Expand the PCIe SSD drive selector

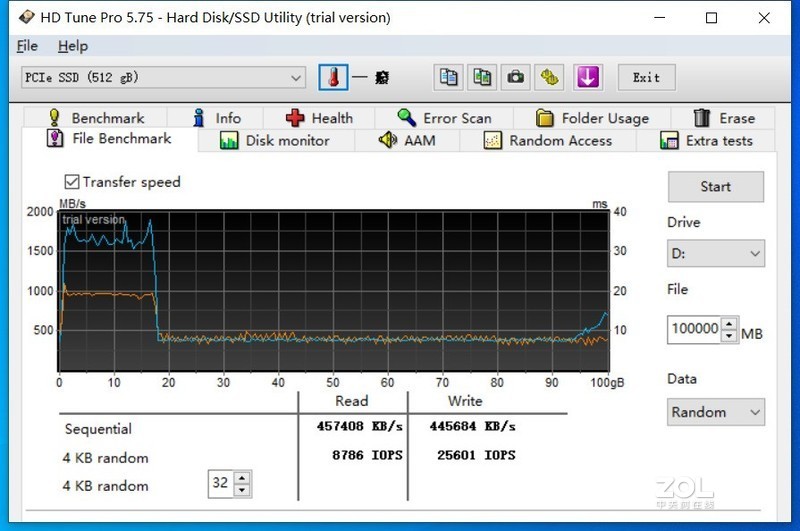[x=164, y=78]
